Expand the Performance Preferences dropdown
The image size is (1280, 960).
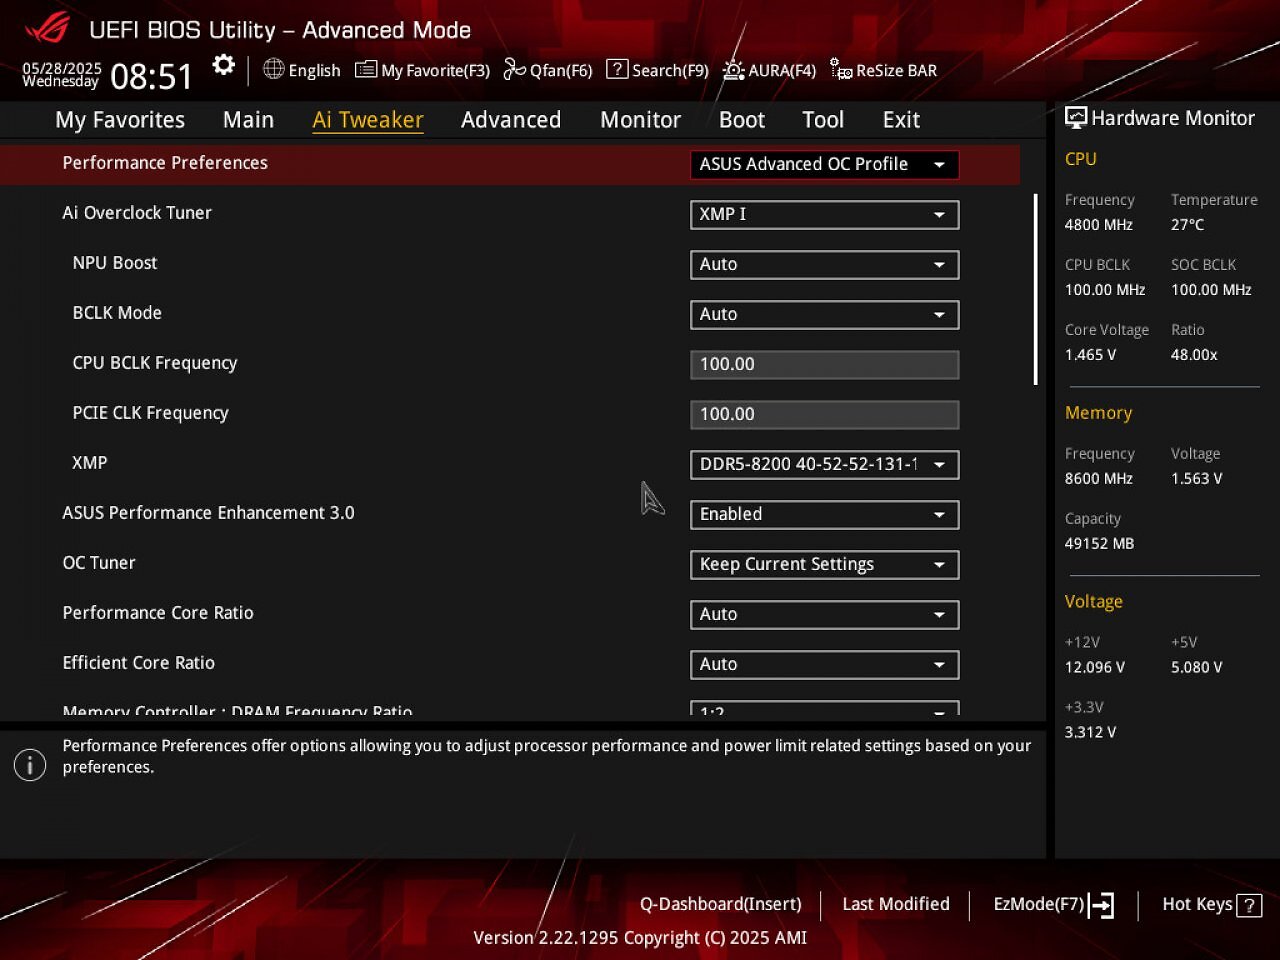click(x=825, y=164)
